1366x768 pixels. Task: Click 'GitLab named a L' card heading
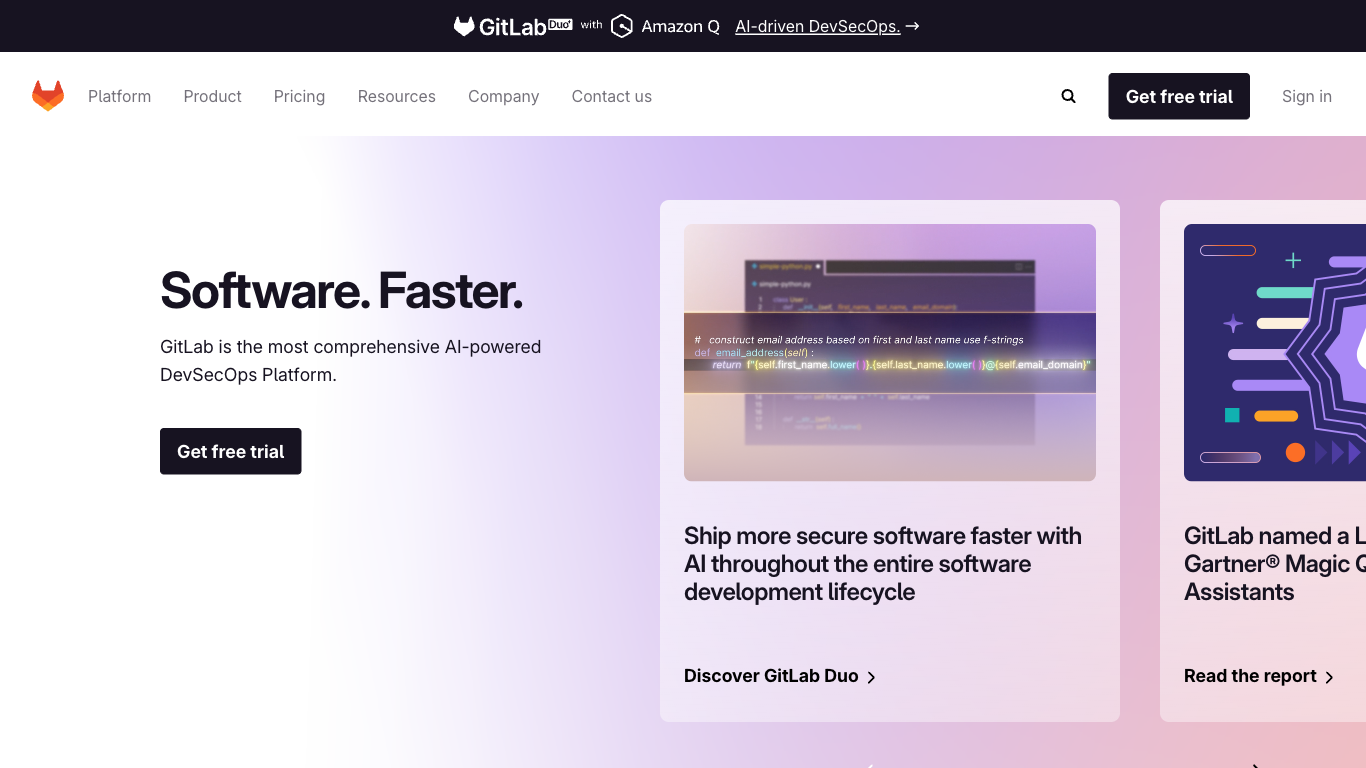(1275, 564)
